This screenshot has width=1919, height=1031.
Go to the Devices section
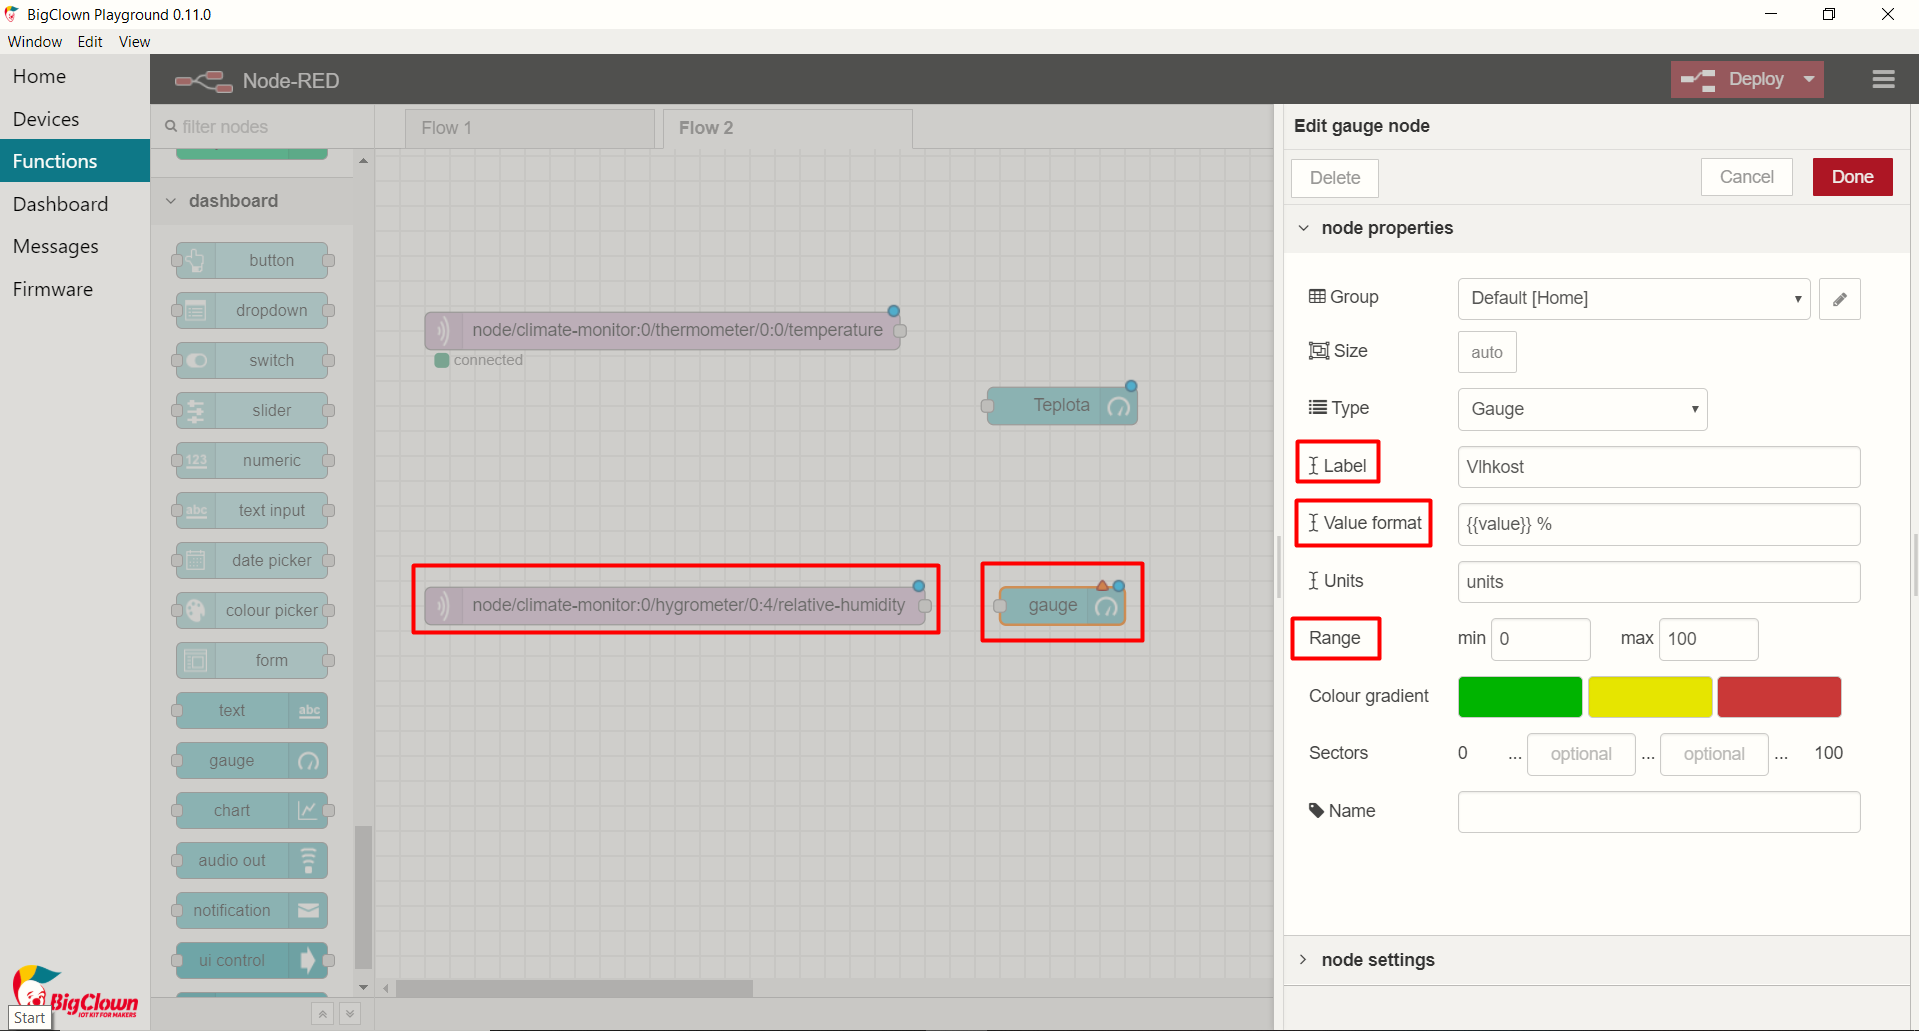pyautogui.click(x=75, y=119)
